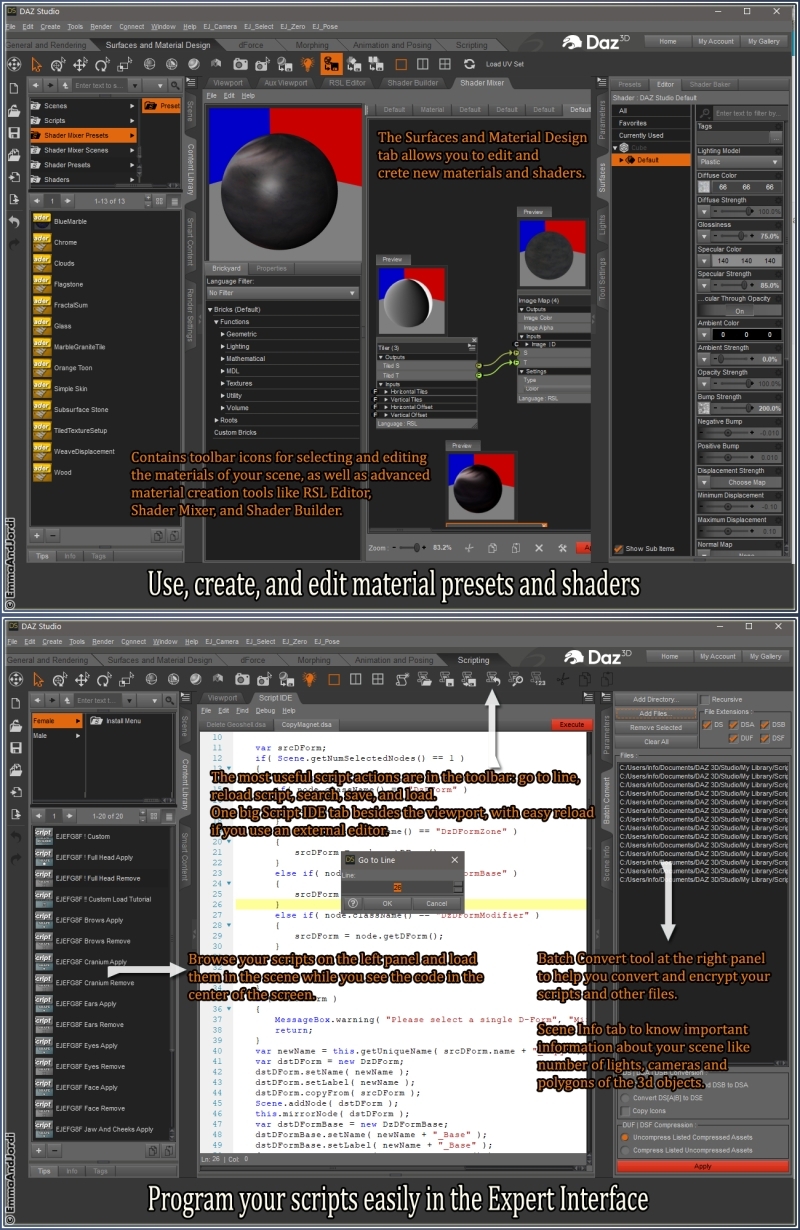Click four-pane grid layout icon, Shader Mixer window toolbar
The height and width of the screenshot is (1230, 800).
(x=445, y=64)
